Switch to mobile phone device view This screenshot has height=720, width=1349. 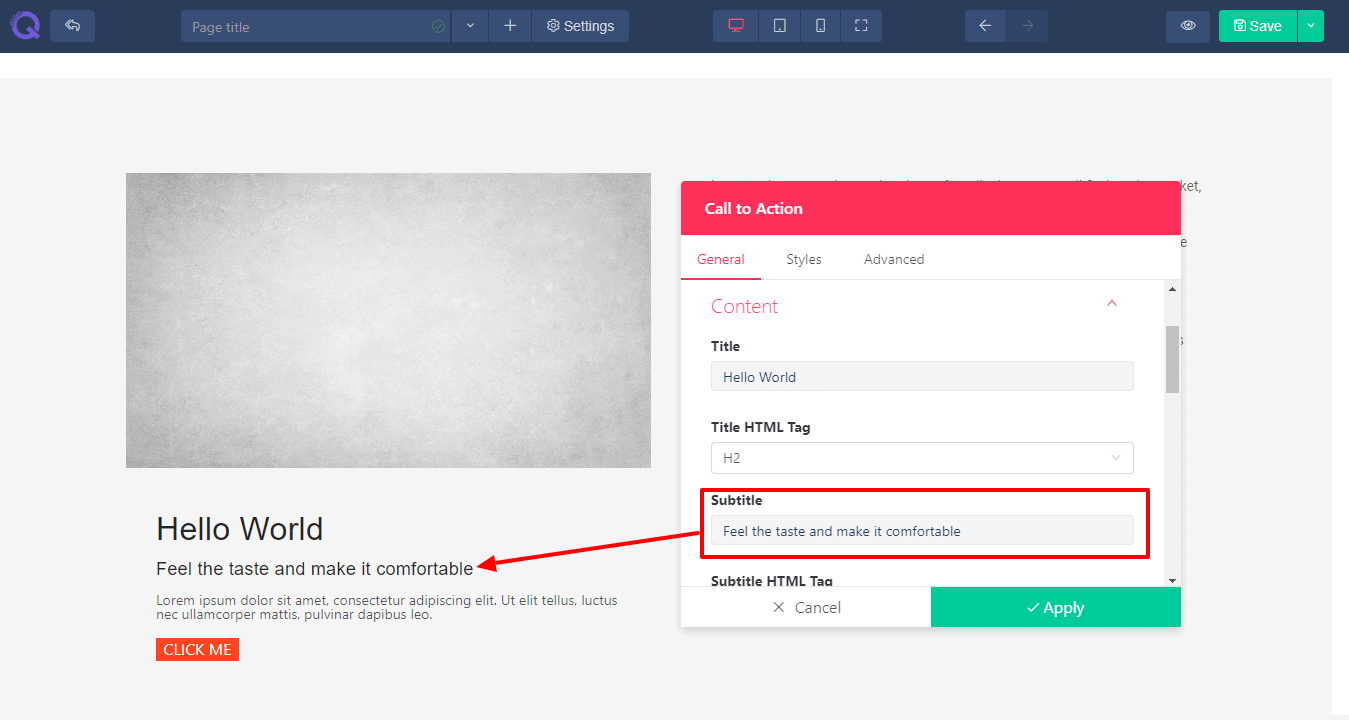pos(820,26)
